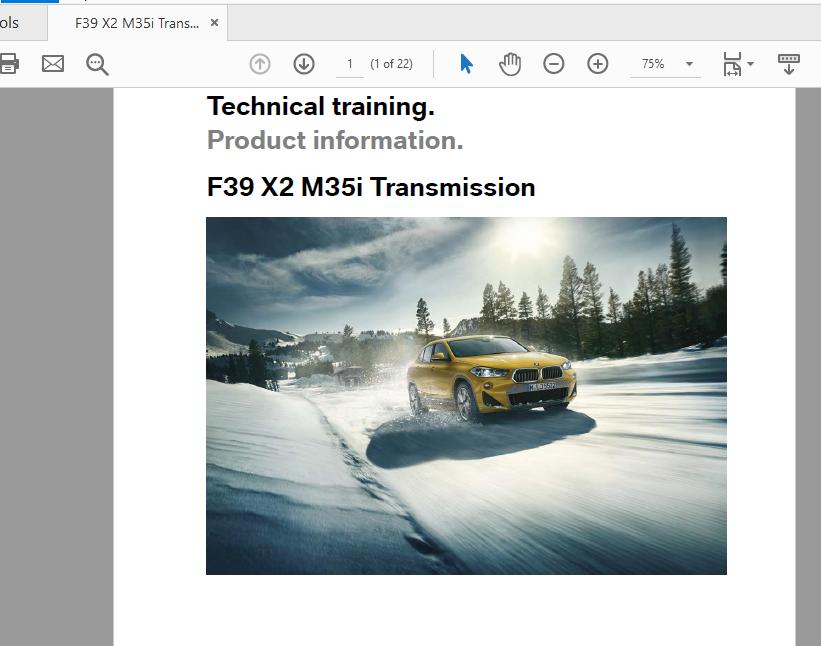Open the 75% zoom level dropdown
This screenshot has width=821, height=646.
point(665,64)
